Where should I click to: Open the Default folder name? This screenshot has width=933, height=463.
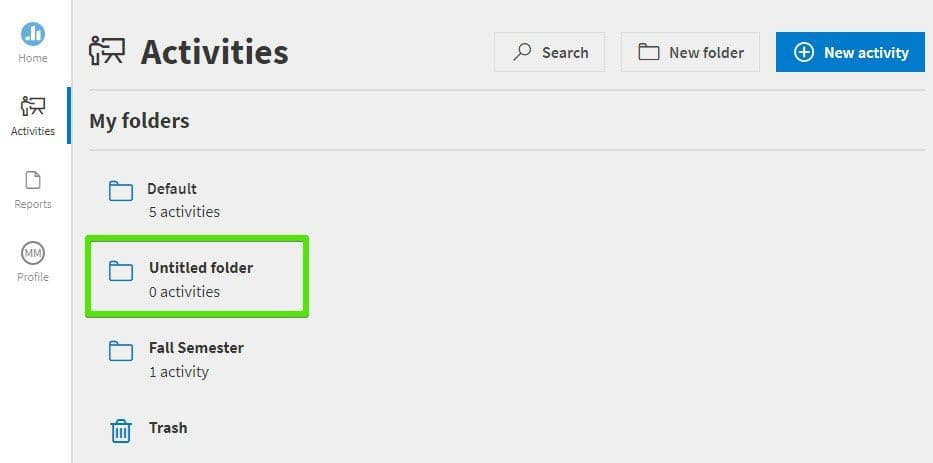click(x=172, y=189)
